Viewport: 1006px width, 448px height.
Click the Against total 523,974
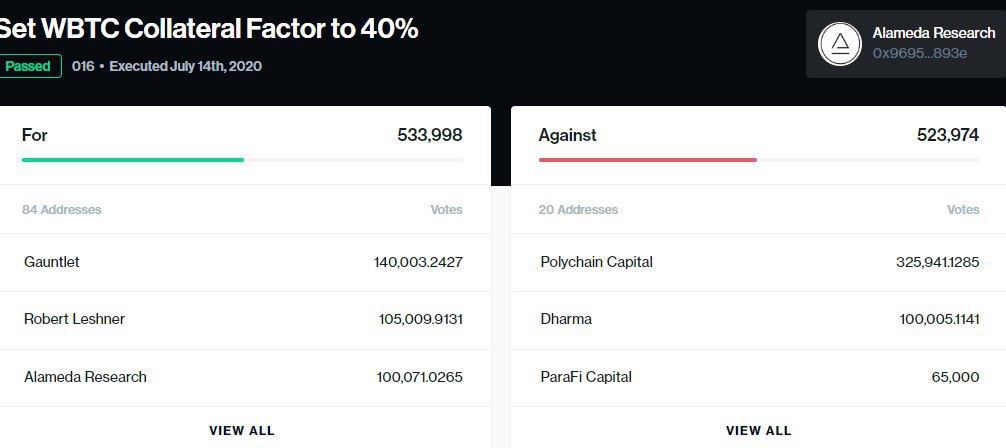947,135
